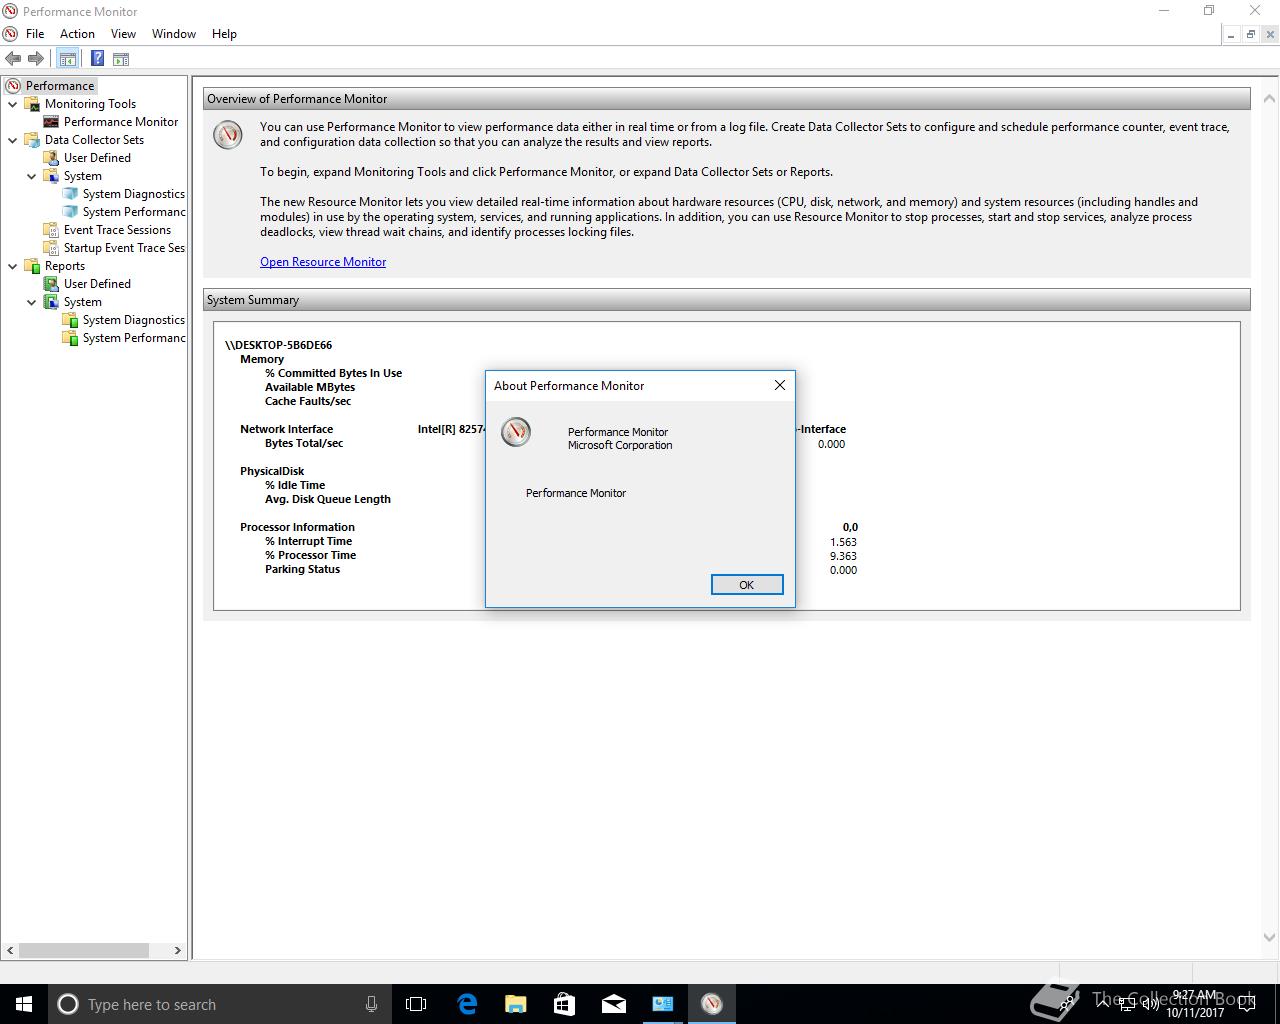Click 'Parking Status' counter text
This screenshot has height=1024, width=1280.
coord(302,569)
